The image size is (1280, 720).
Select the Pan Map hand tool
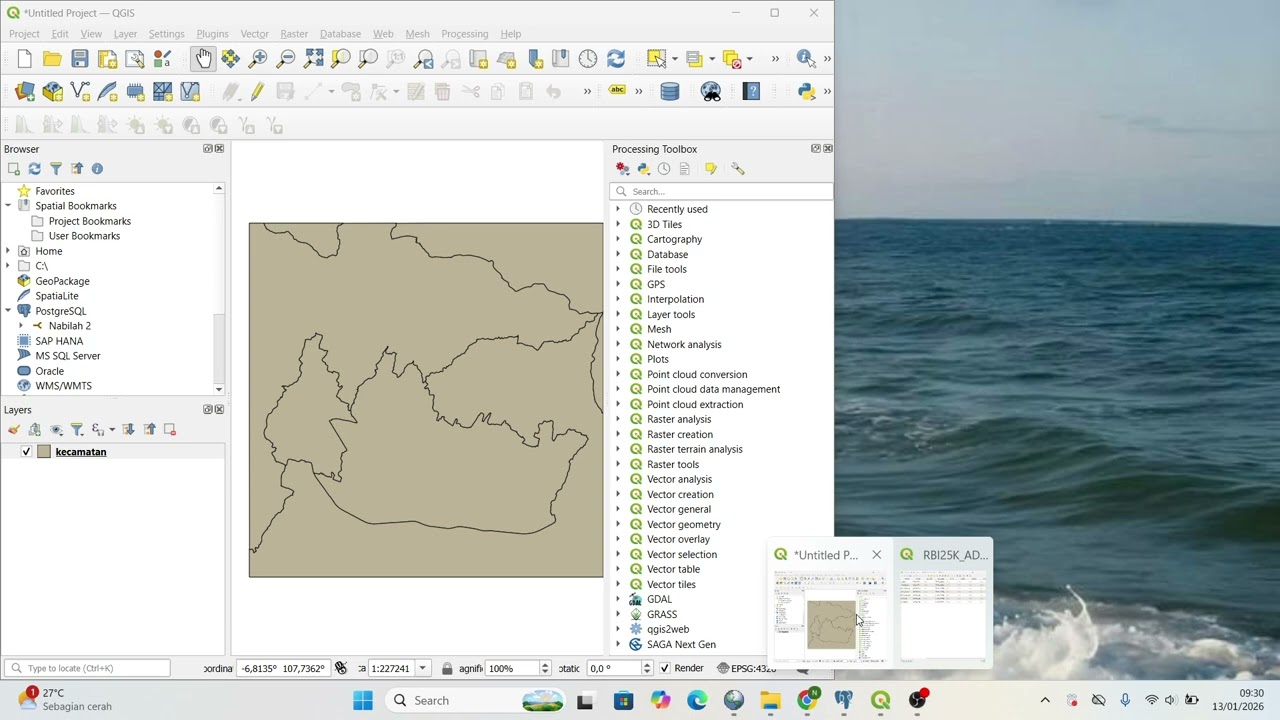203,59
